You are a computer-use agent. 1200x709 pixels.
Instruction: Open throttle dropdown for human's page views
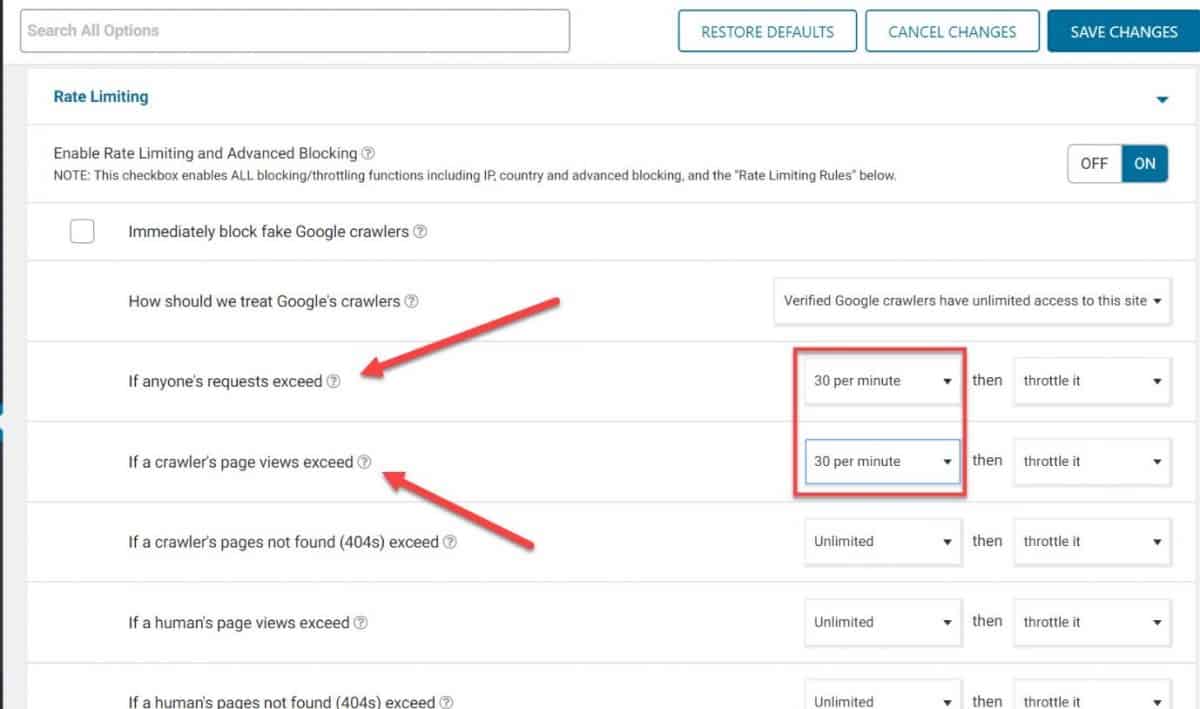[x=1092, y=622]
